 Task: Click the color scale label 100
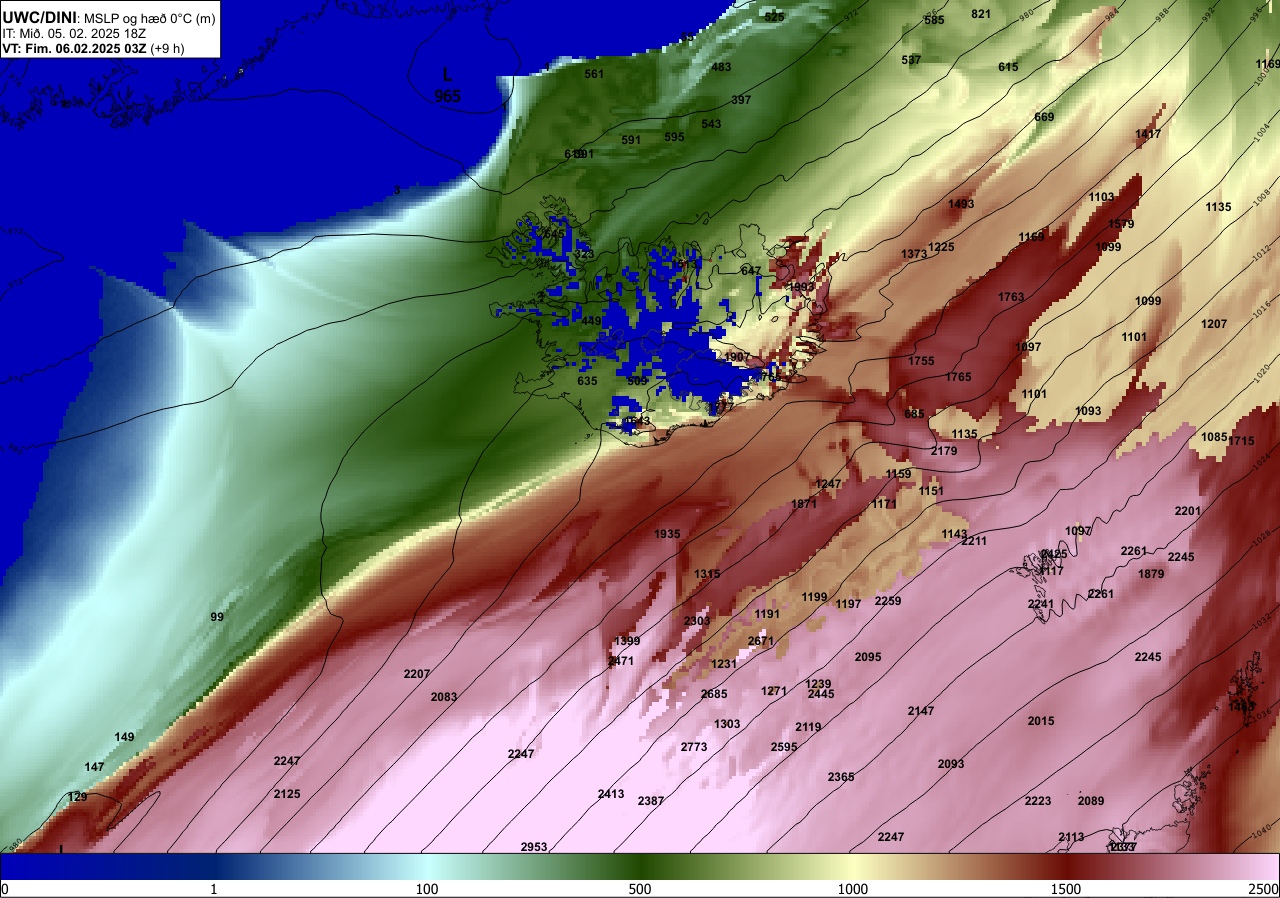(x=427, y=889)
